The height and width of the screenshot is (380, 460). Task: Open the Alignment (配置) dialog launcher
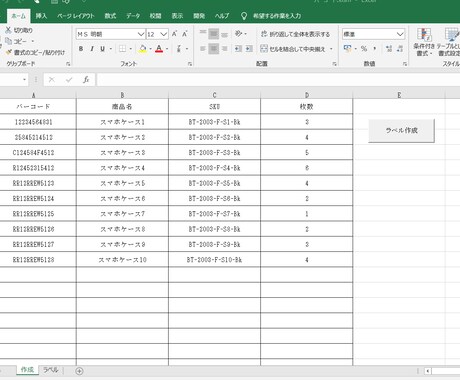tap(334, 64)
